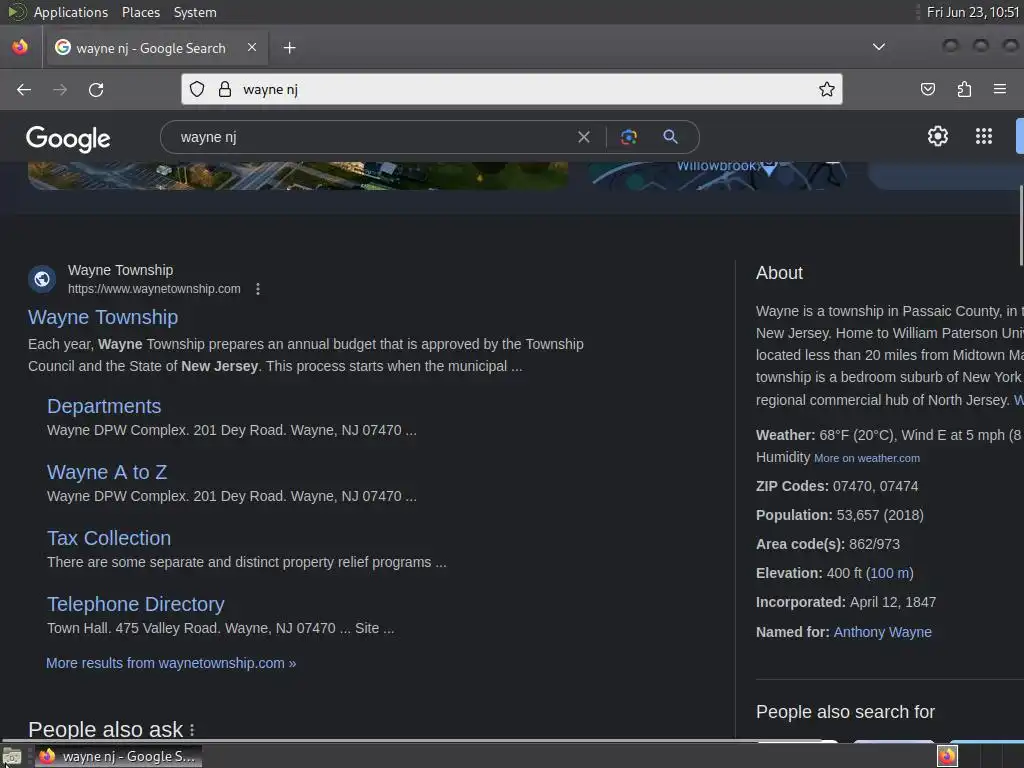Open the Telephone Directory sitelink
Screen dimensions: 1024x768
[x=136, y=603]
